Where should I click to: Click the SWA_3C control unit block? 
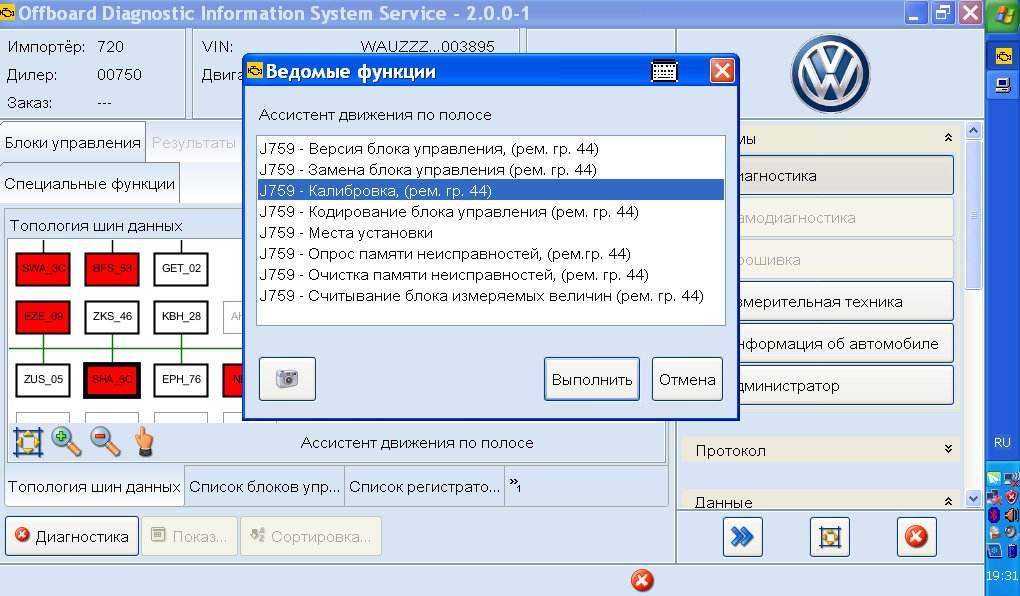(44, 269)
